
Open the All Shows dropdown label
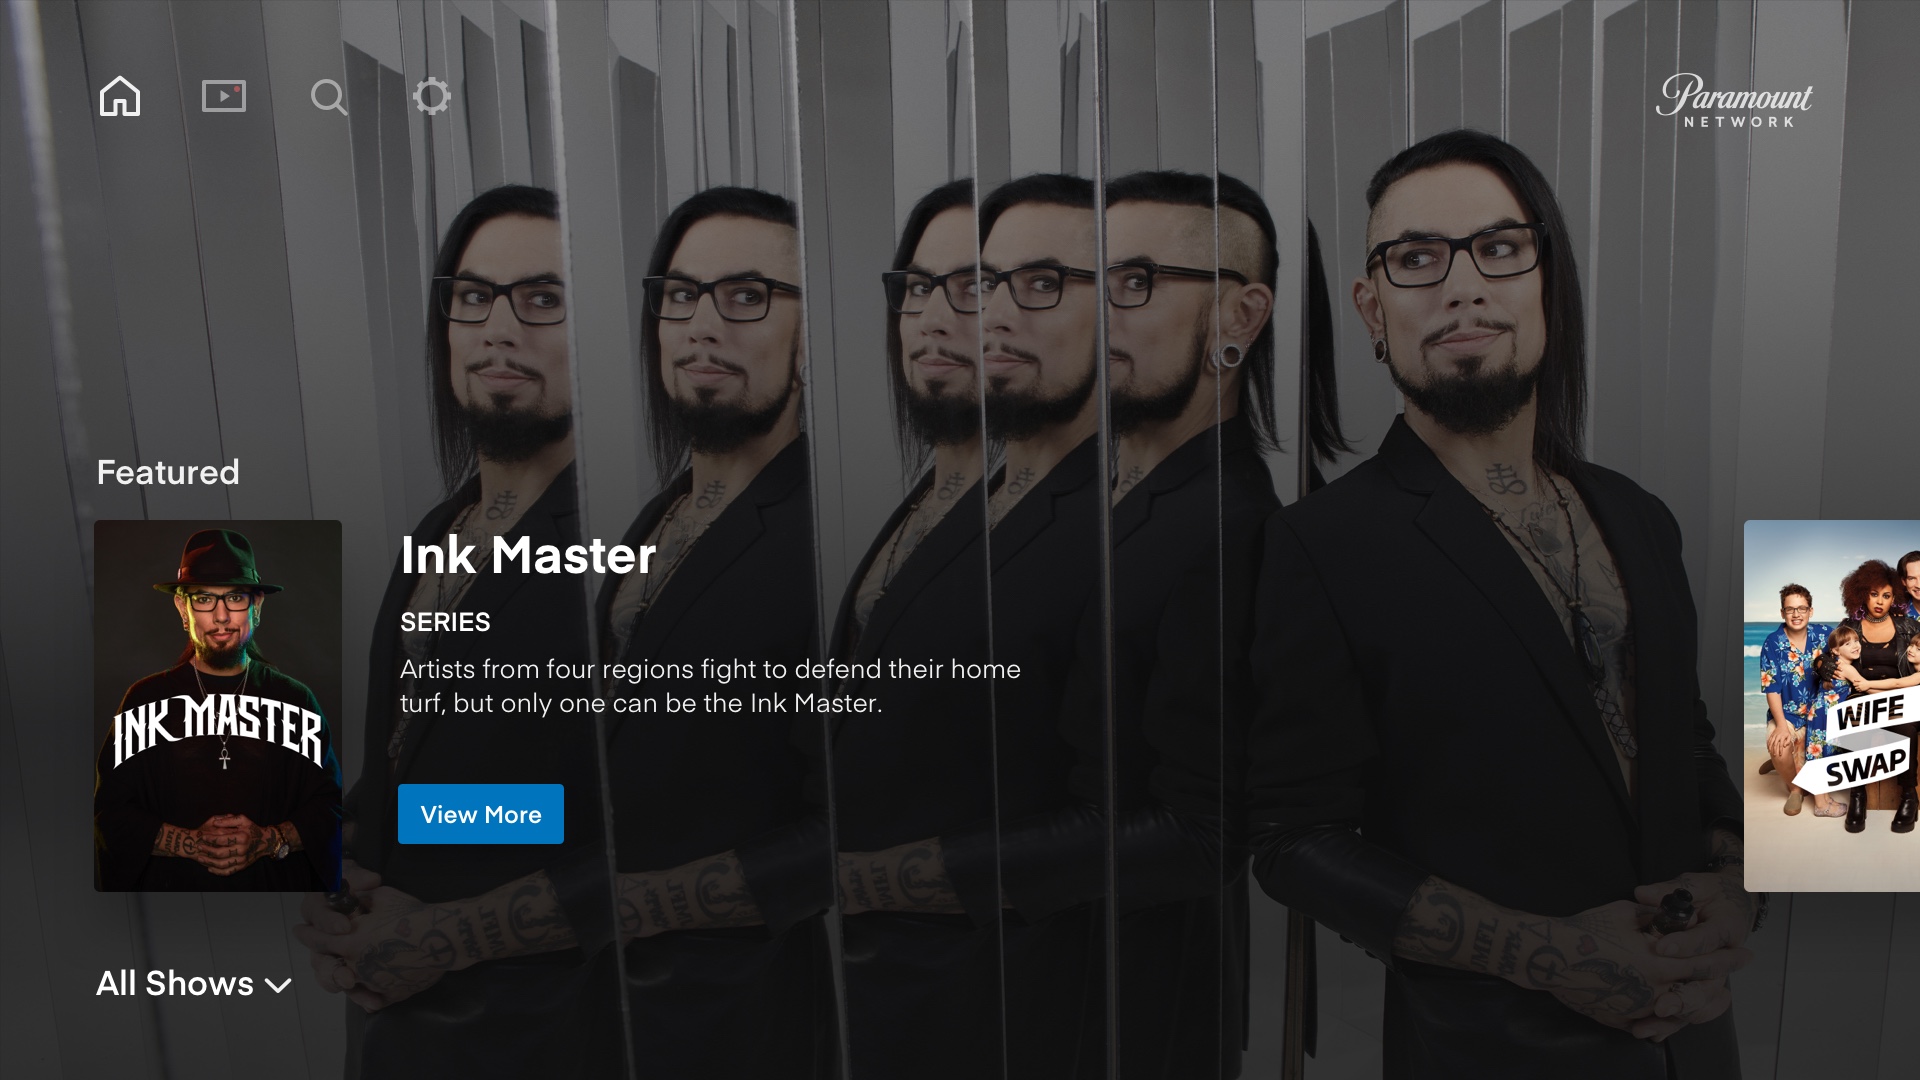tap(175, 984)
